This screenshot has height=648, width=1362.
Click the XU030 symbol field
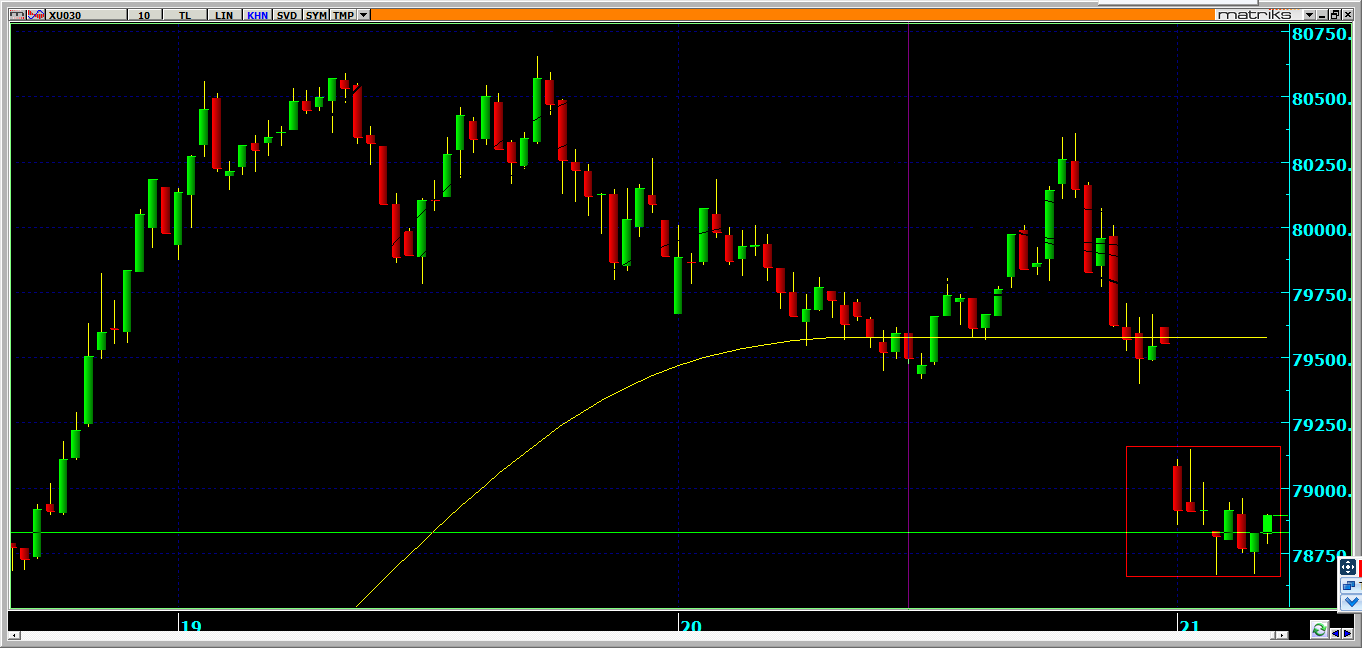(87, 15)
